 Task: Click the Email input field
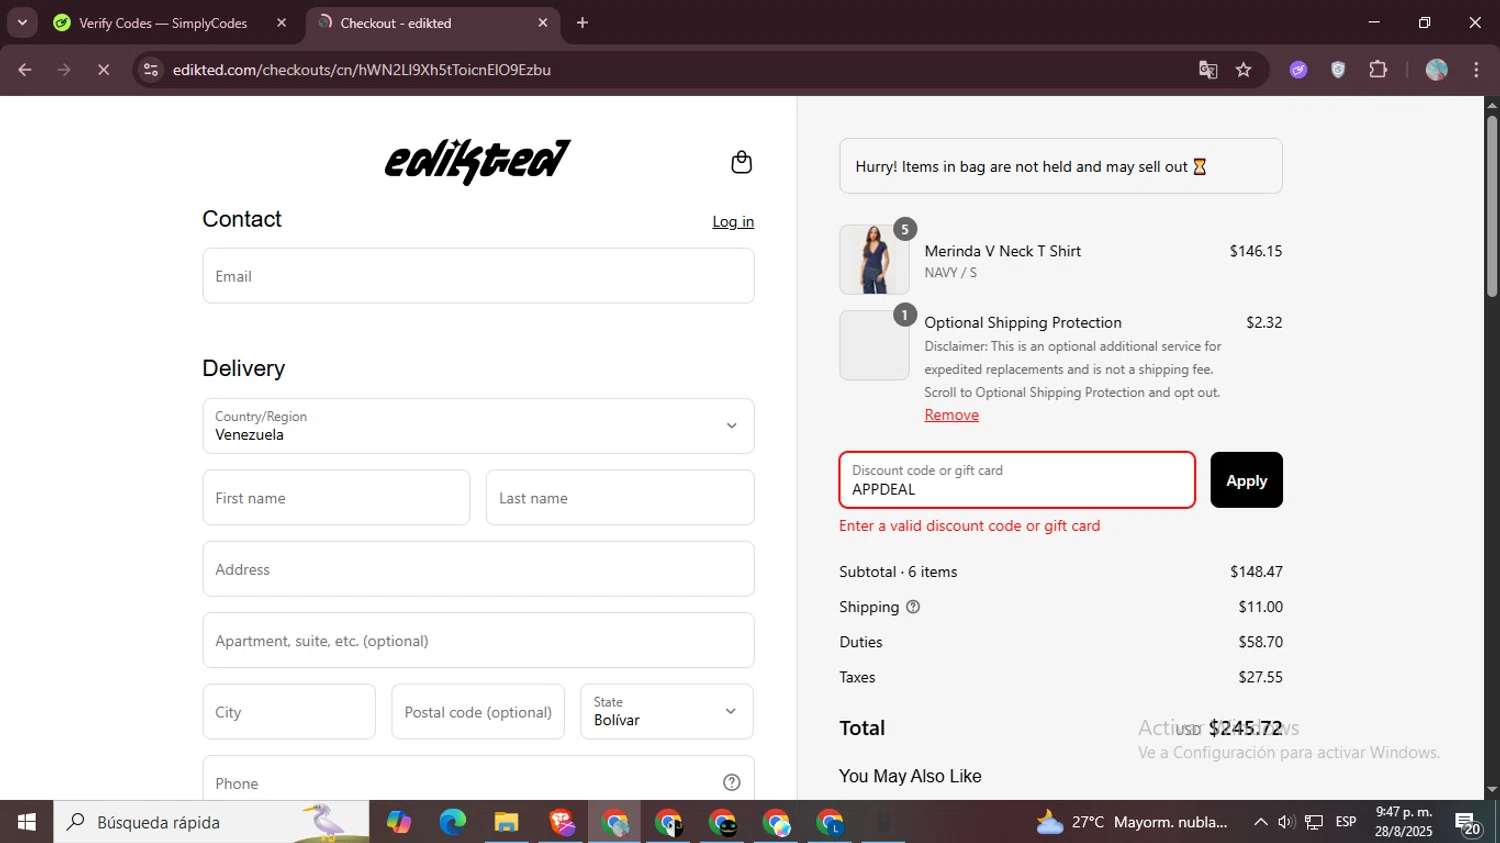[x=478, y=276]
